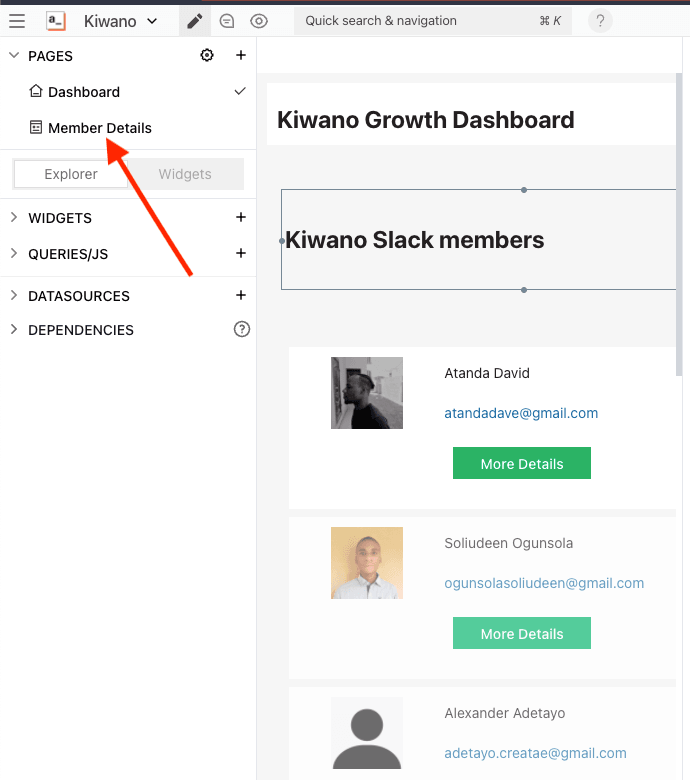Open the hamburger menu icon
This screenshot has height=780, width=690.
coord(17,21)
